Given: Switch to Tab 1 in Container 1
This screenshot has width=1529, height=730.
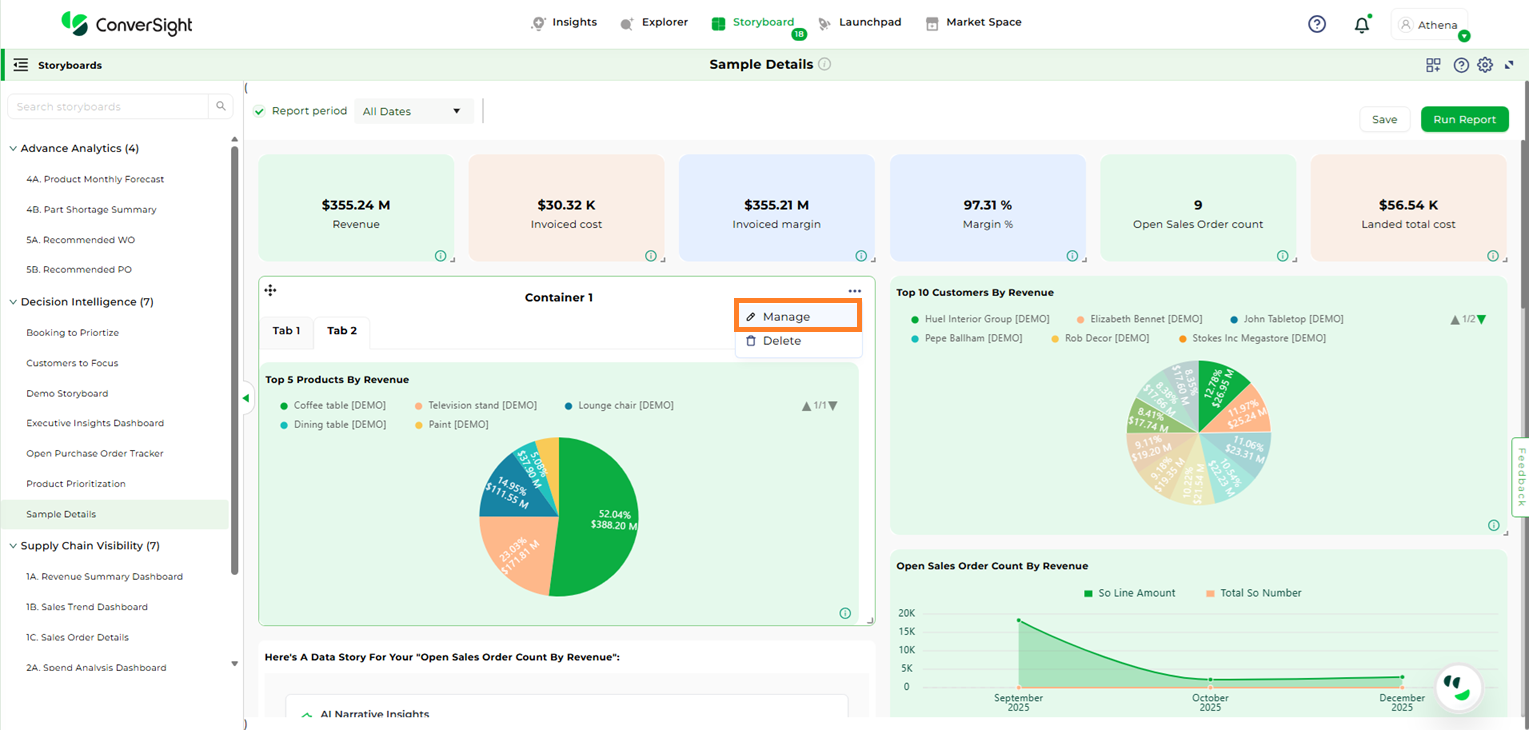Looking at the screenshot, I should coord(286,331).
